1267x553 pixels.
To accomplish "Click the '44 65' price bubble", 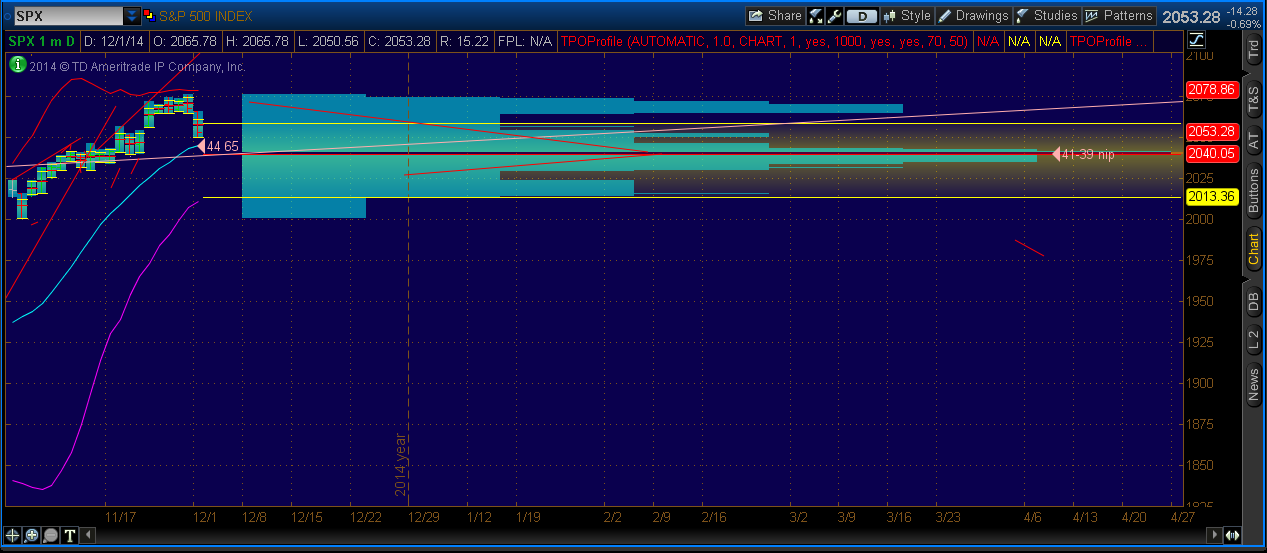I will click(220, 146).
